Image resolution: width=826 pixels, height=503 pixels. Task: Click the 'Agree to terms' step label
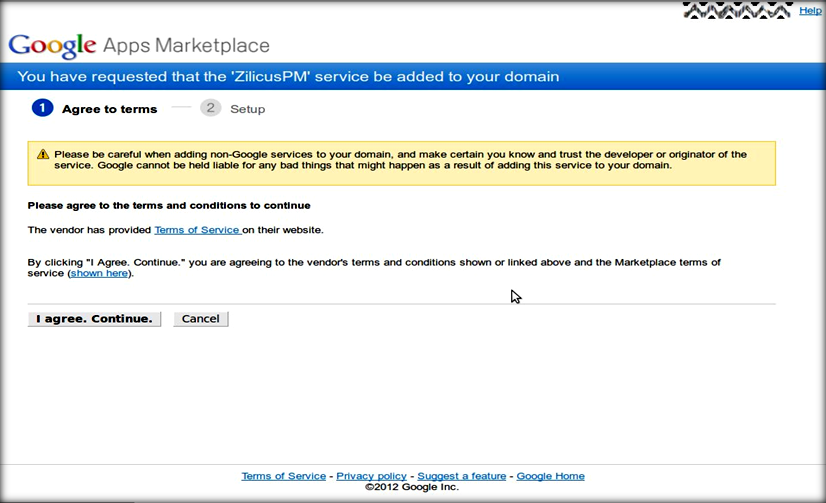[x=109, y=109]
